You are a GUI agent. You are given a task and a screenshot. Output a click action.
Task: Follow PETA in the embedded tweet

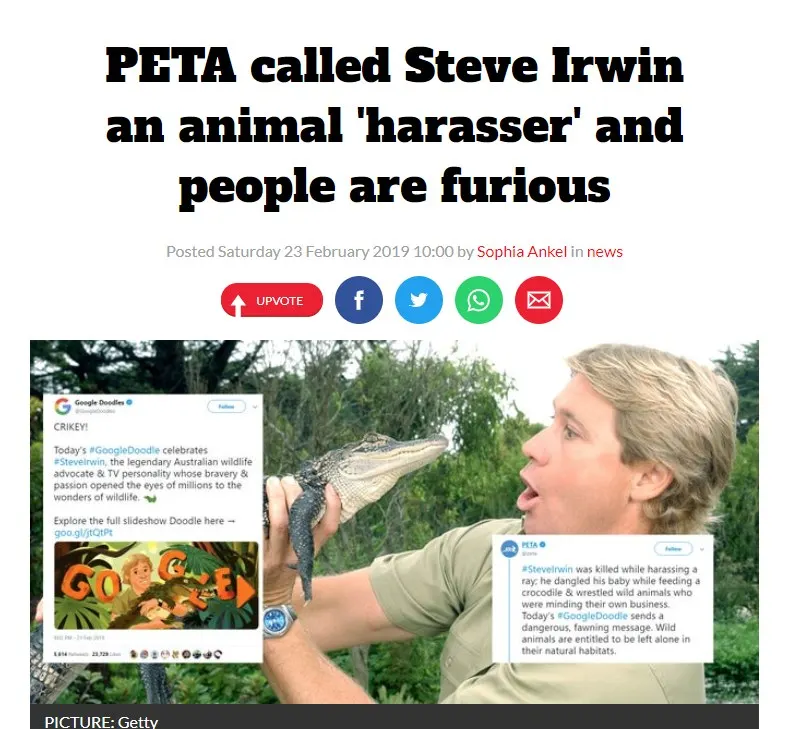[x=673, y=549]
